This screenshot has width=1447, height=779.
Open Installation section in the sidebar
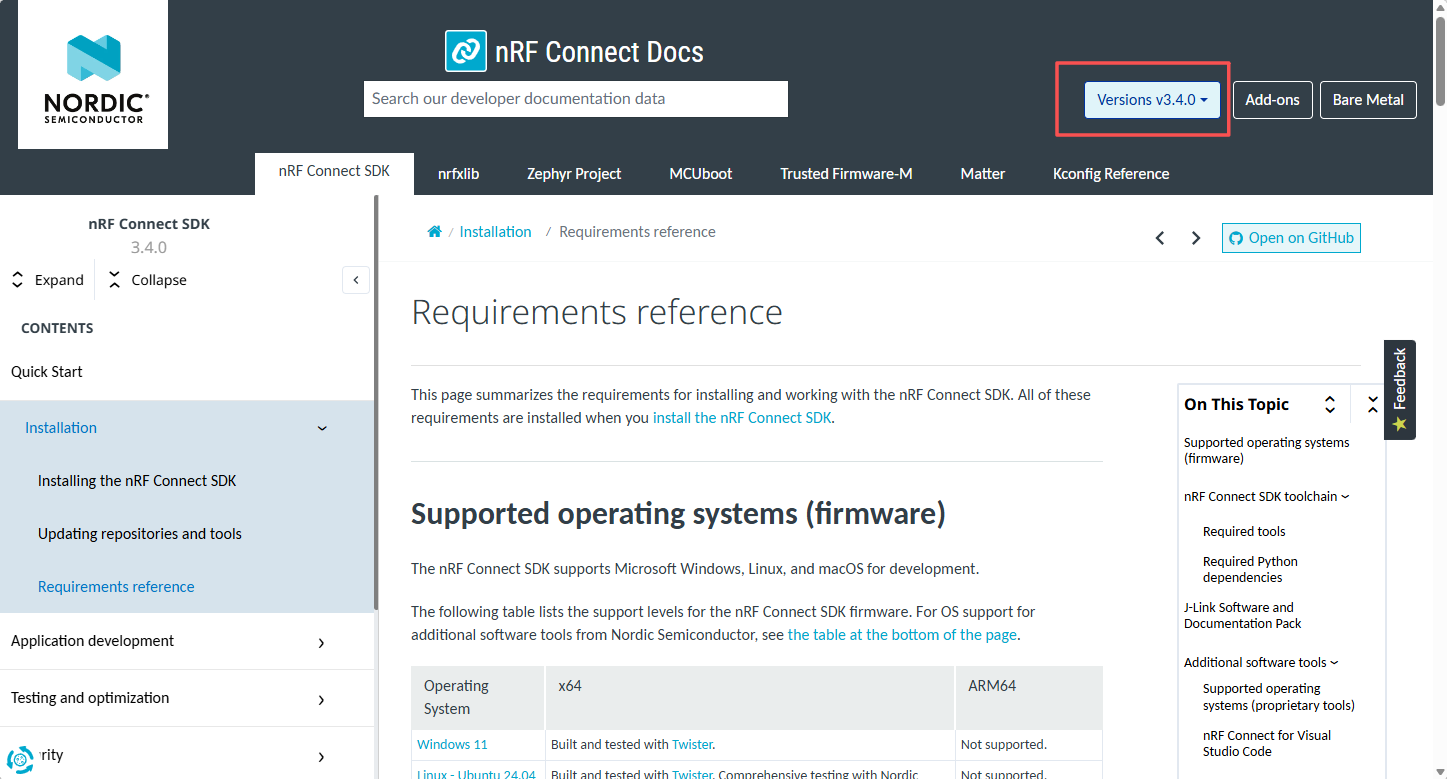[x=61, y=428]
